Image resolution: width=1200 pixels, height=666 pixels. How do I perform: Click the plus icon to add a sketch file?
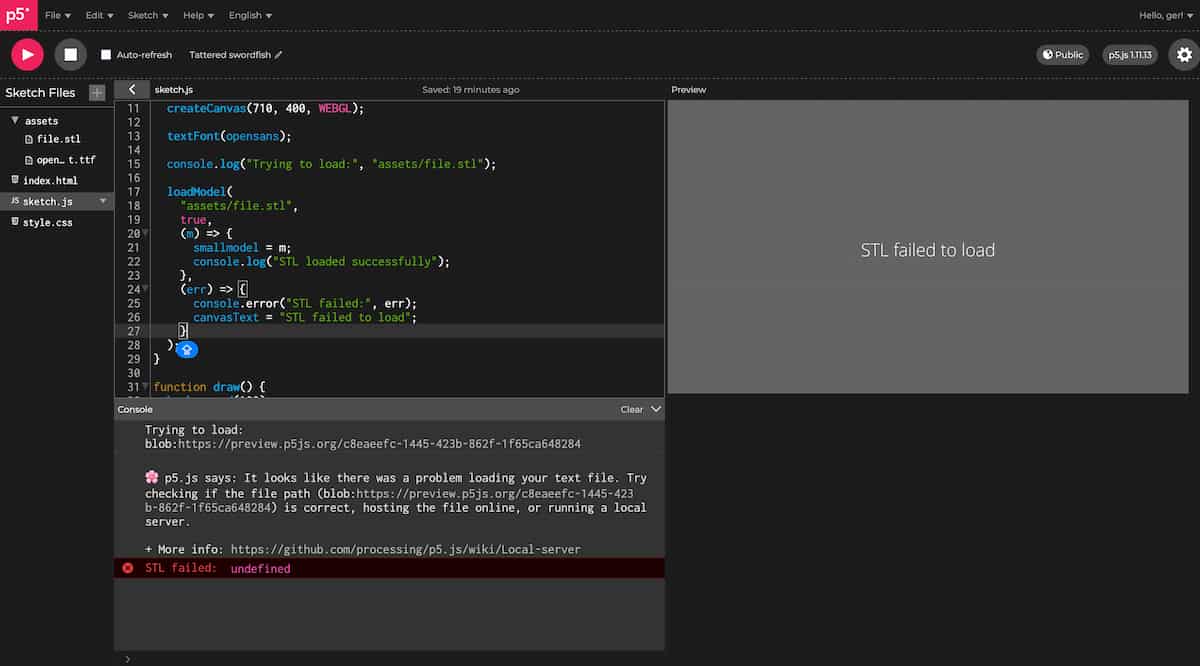[97, 93]
